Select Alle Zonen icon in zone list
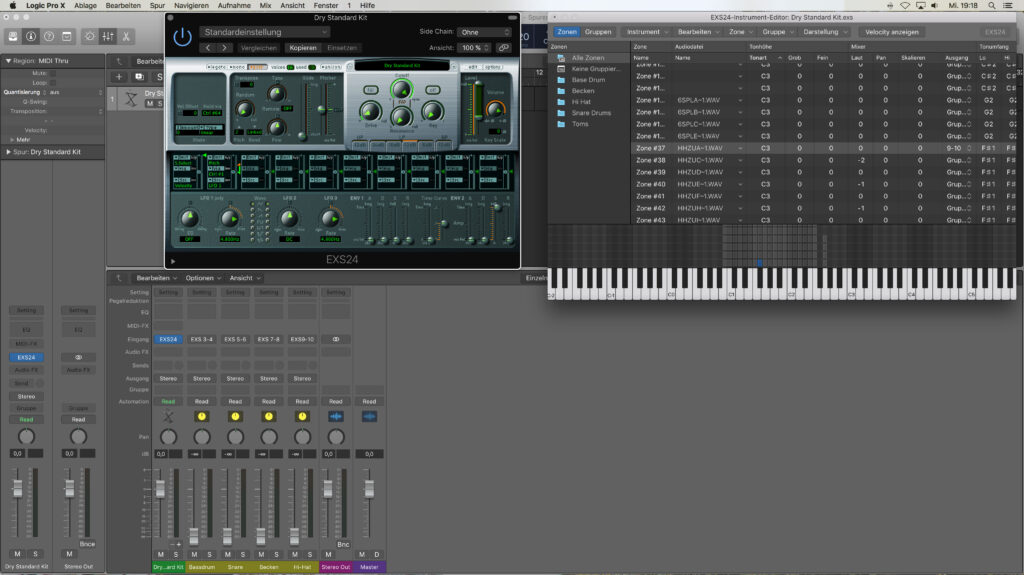This screenshot has width=1024, height=575. [x=561, y=58]
